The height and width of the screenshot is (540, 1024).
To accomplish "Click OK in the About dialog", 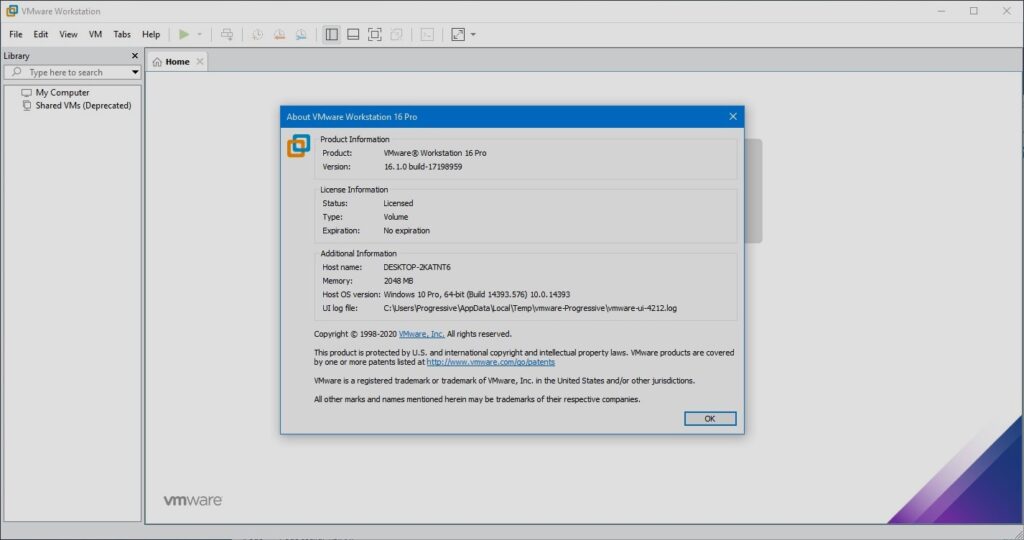I will [x=710, y=419].
